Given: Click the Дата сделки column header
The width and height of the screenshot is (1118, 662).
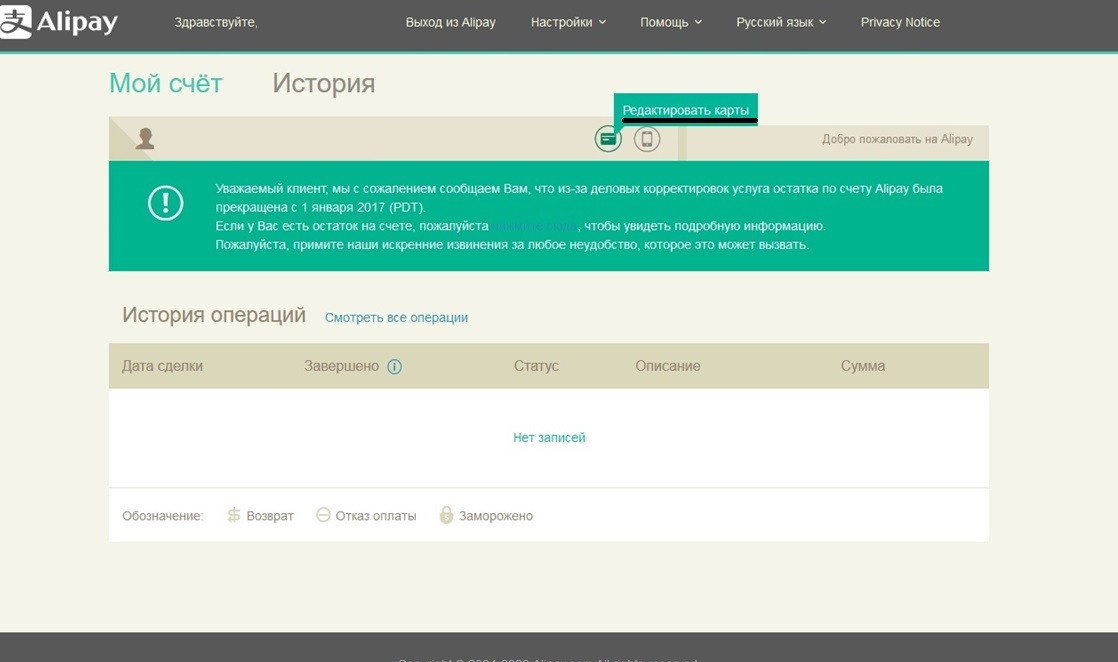Looking at the screenshot, I should coord(163,366).
